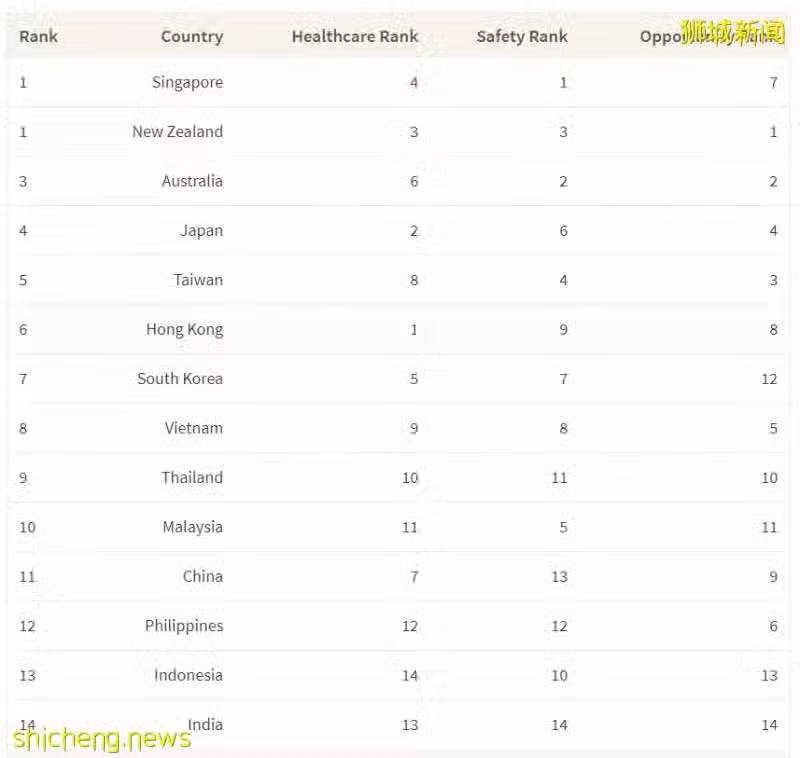Click the Thailand row name

(x=192, y=477)
